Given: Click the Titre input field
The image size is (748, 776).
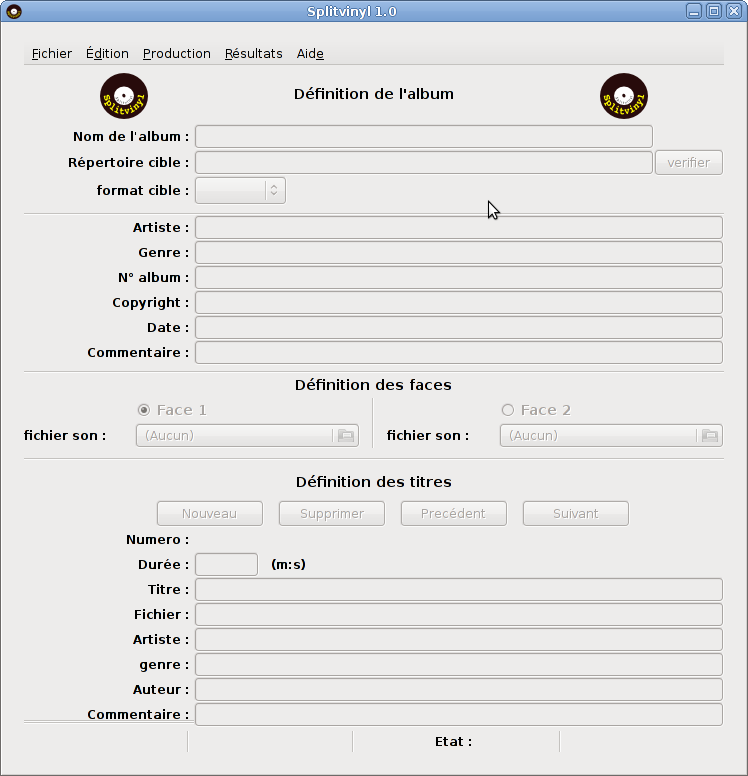Looking at the screenshot, I should click(x=459, y=589).
